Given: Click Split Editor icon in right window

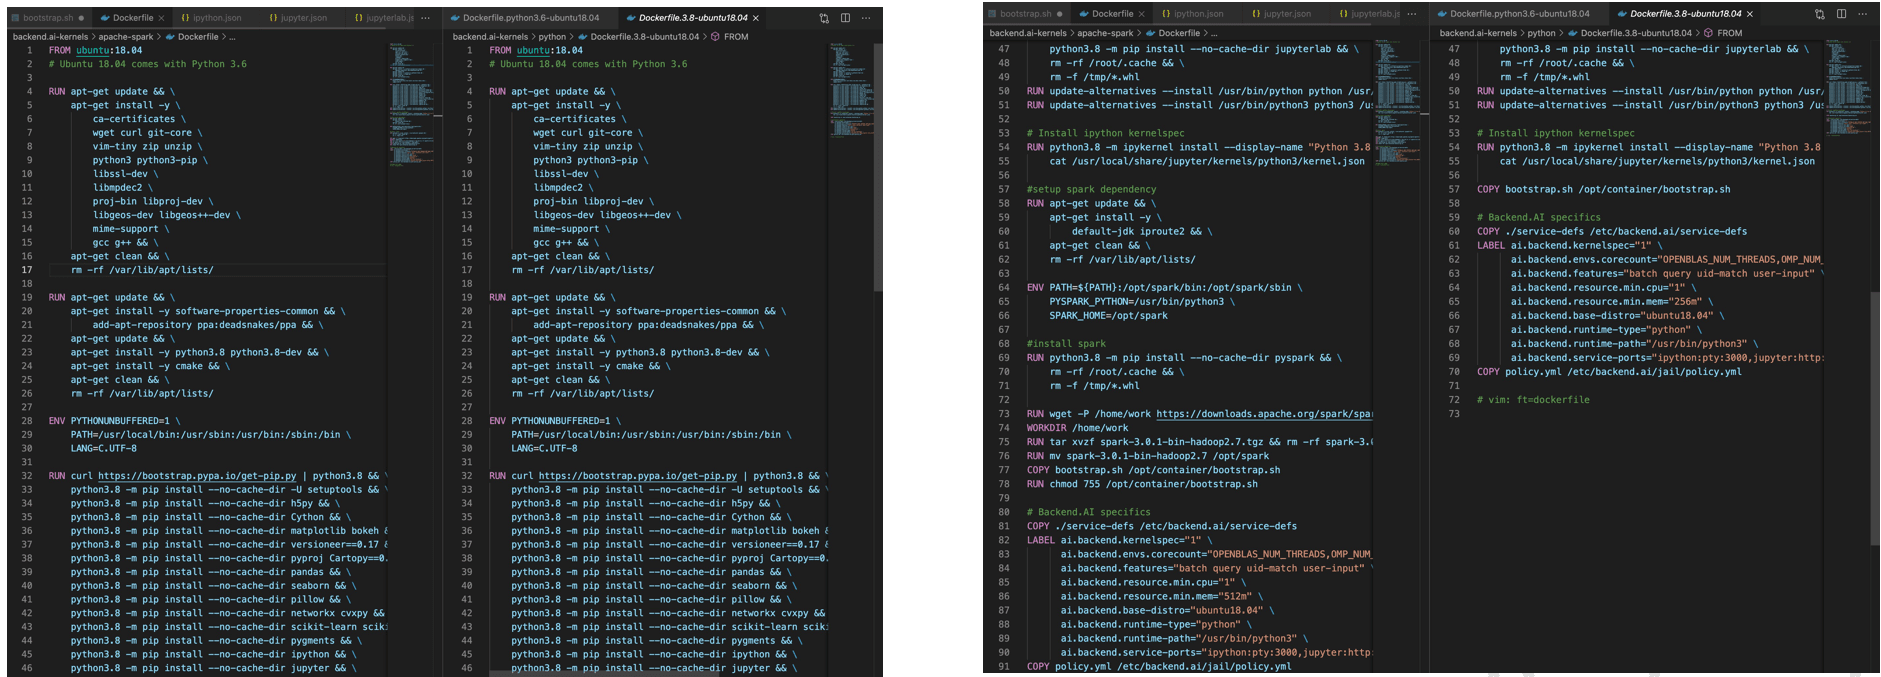Looking at the screenshot, I should tap(1841, 14).
